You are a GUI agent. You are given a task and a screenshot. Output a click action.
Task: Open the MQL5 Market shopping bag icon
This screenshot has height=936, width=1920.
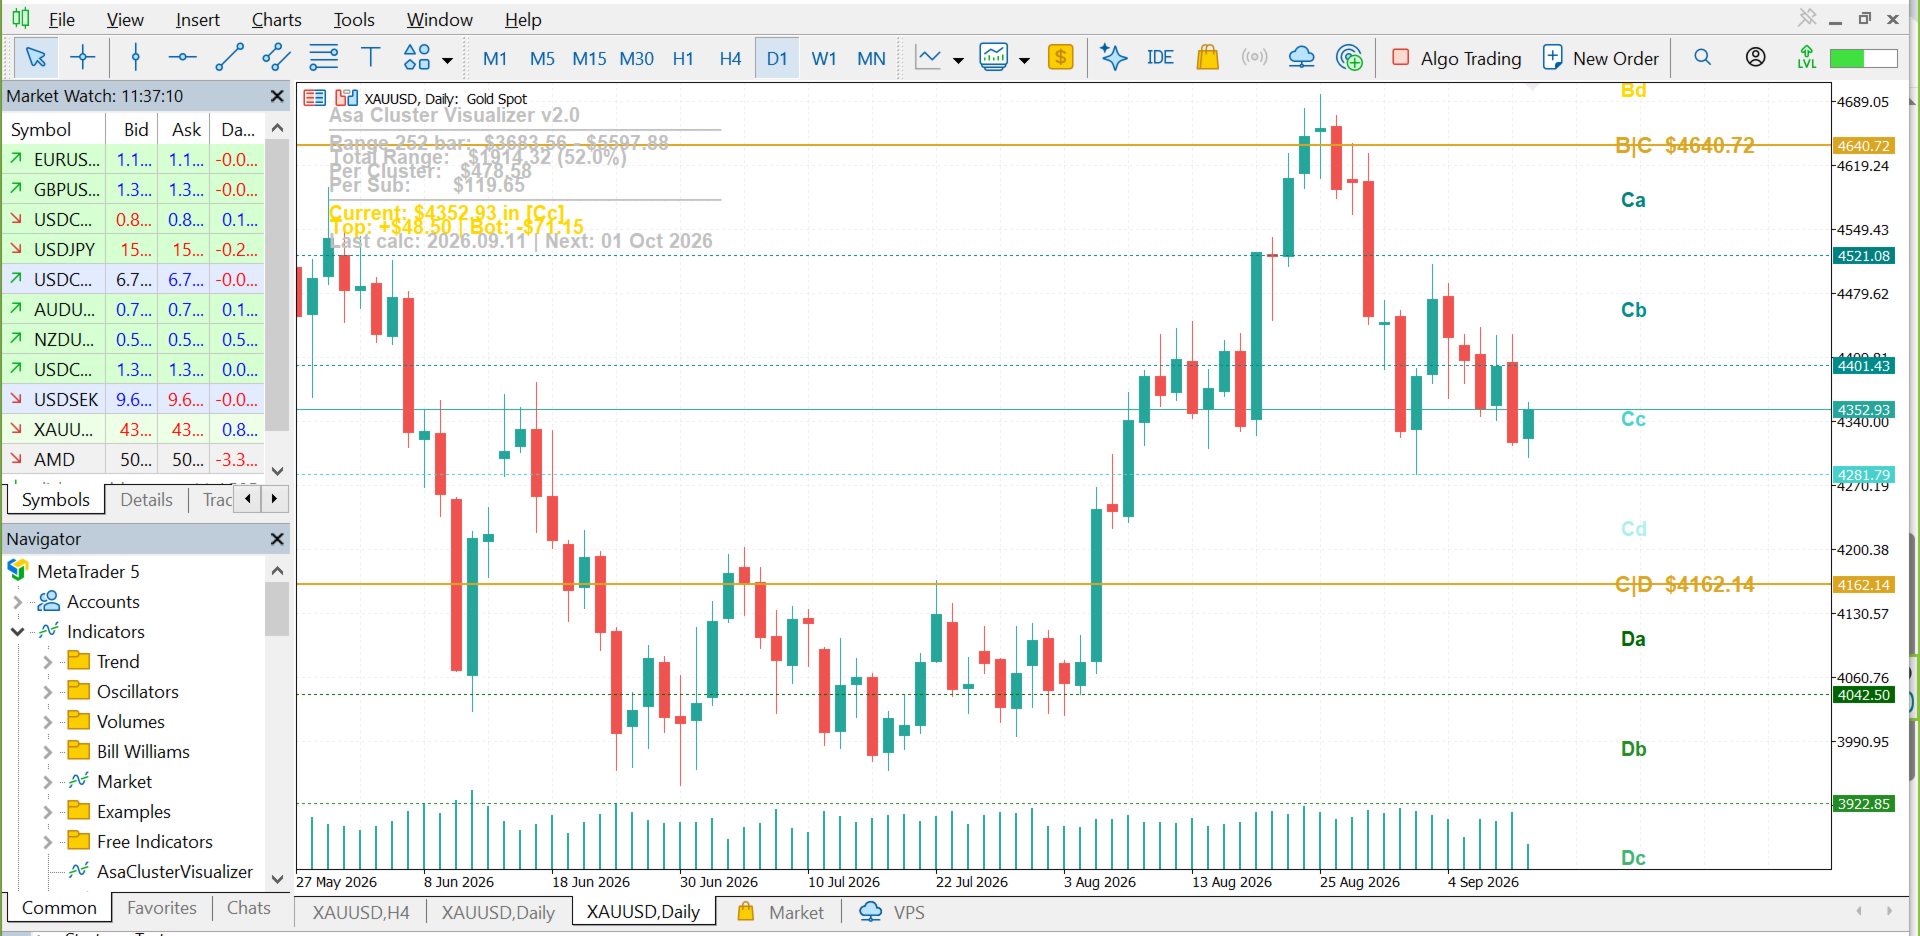point(1207,57)
